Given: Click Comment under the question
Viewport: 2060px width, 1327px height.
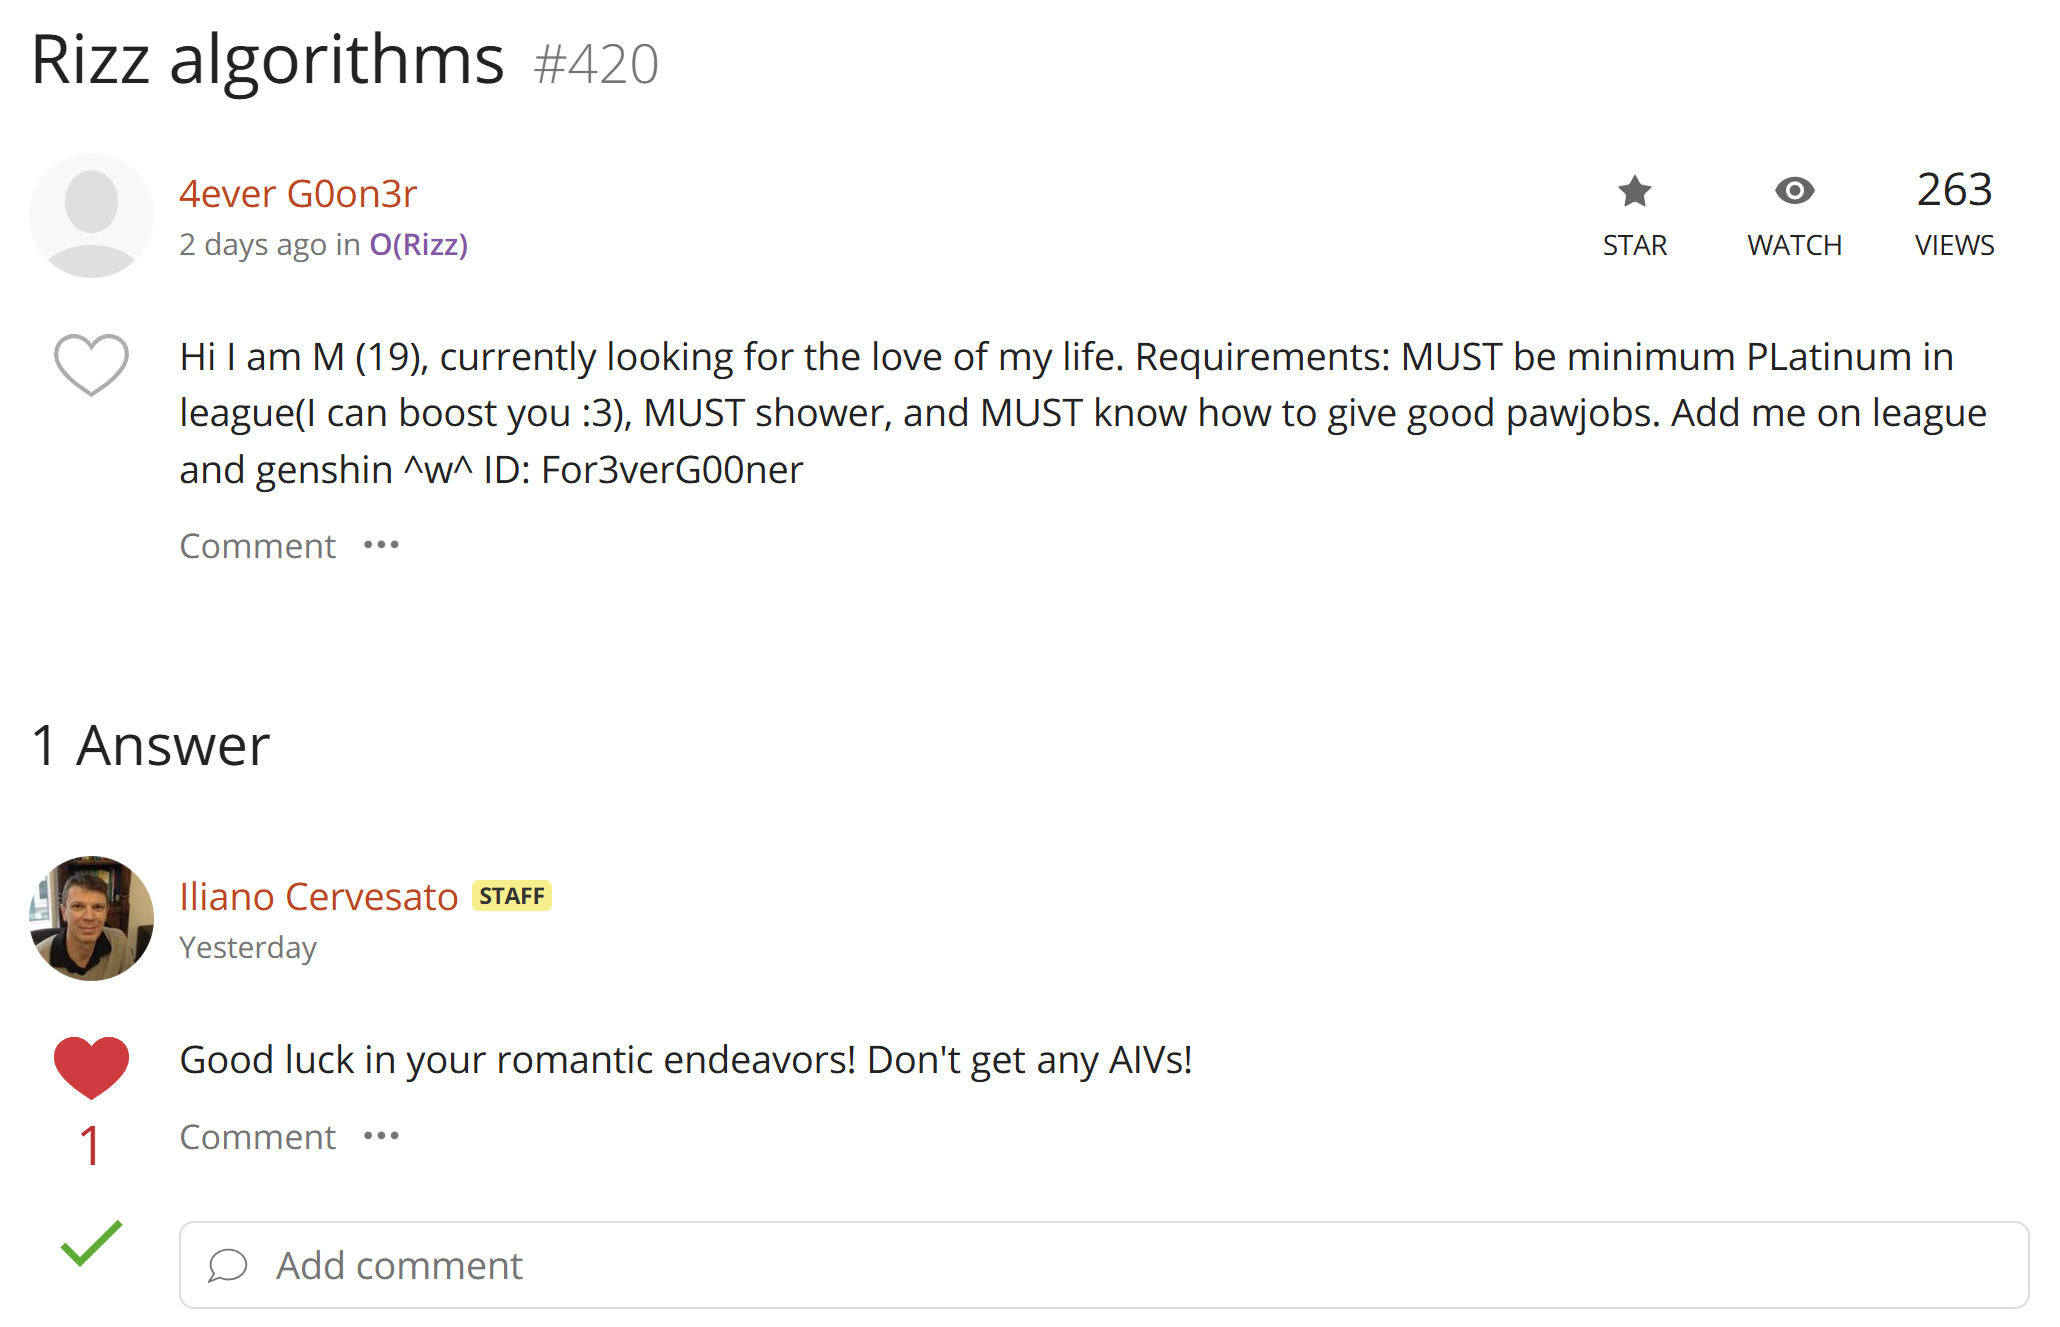Looking at the screenshot, I should pyautogui.click(x=257, y=545).
